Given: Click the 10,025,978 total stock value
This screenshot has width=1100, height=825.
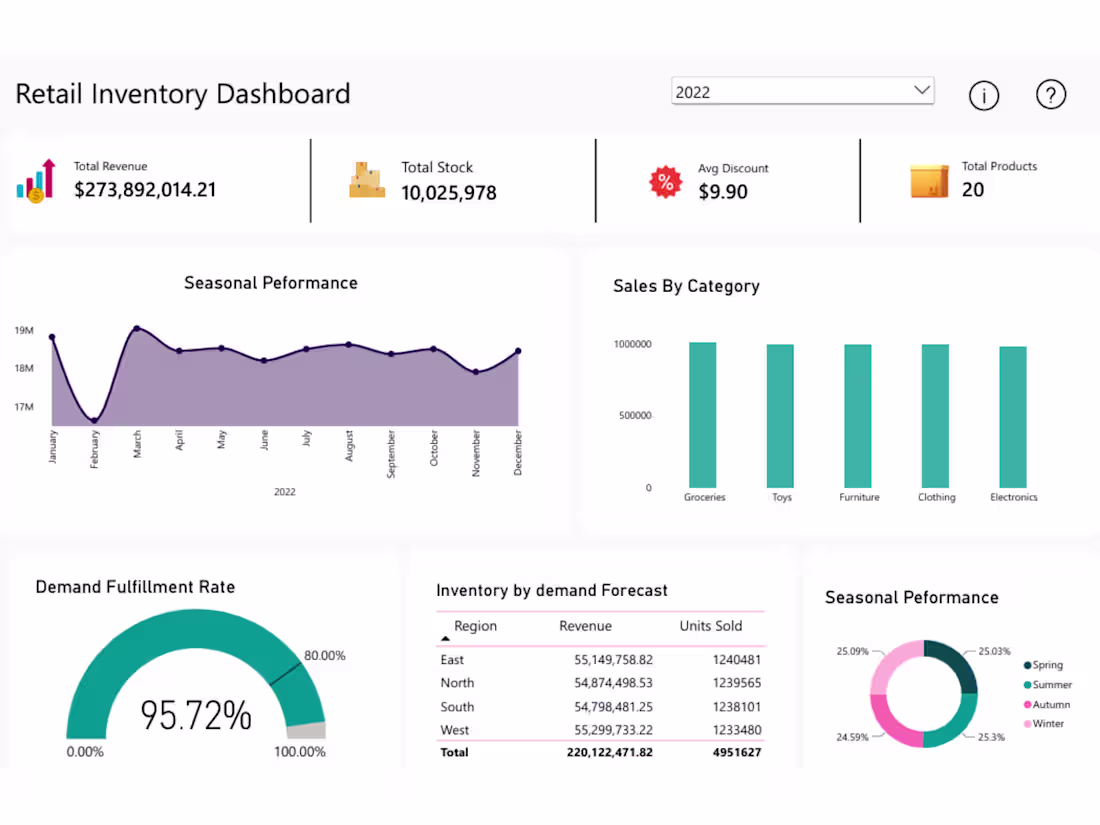Looking at the screenshot, I should pyautogui.click(x=449, y=193).
